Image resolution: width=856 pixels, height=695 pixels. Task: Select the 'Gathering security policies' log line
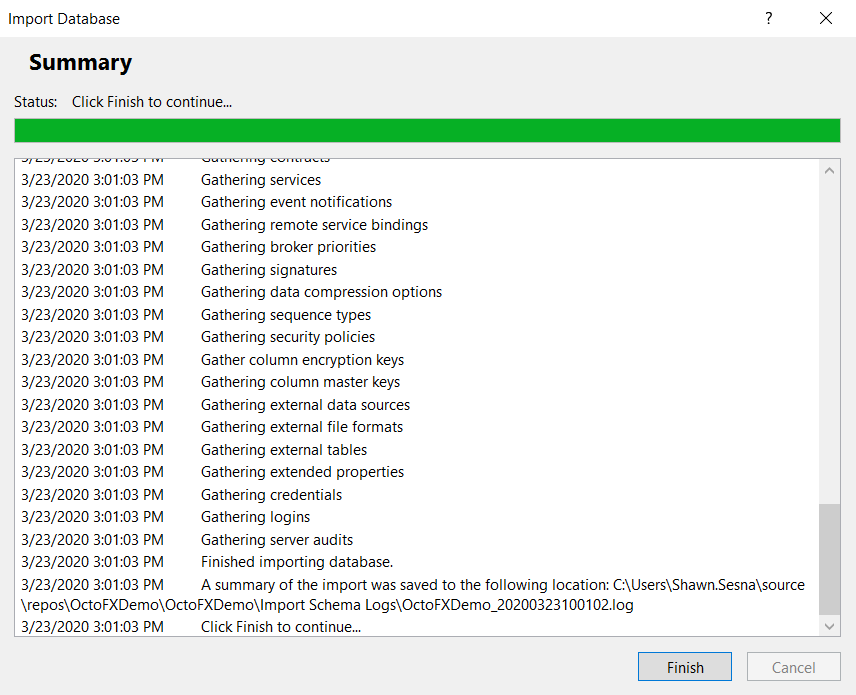click(288, 337)
